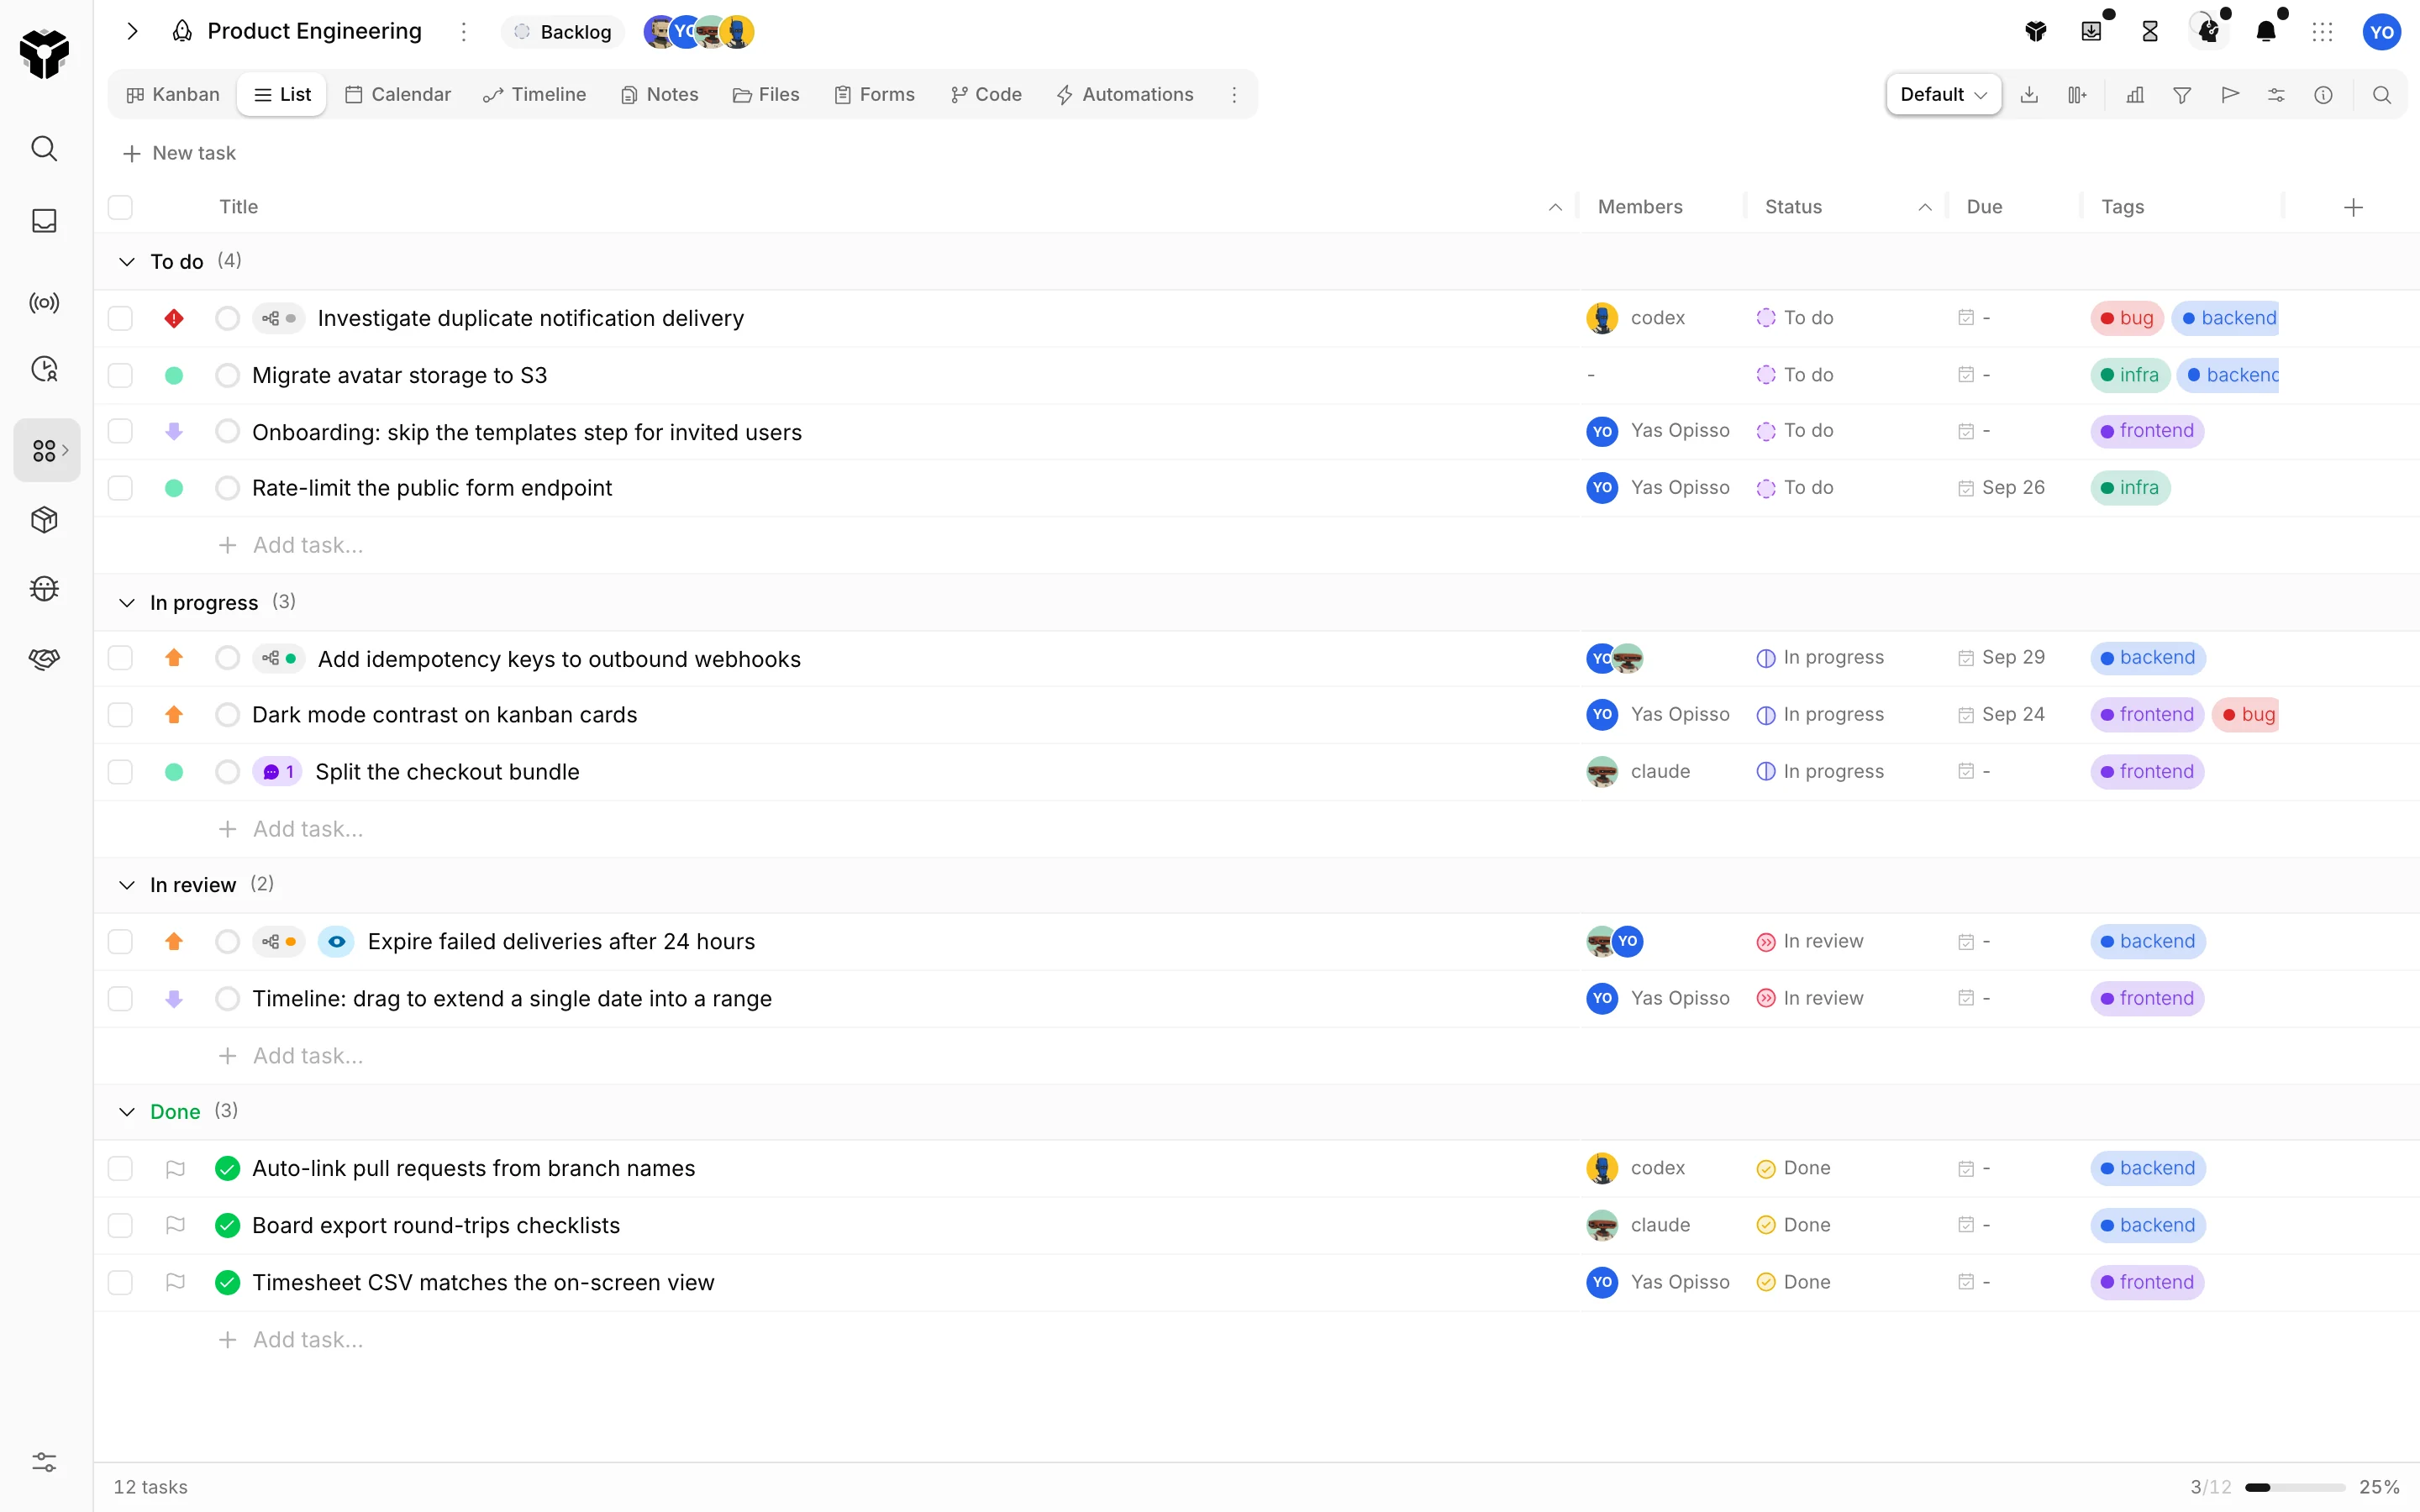Open the Automations tab
This screenshot has width=2420, height=1512.
(1125, 95)
